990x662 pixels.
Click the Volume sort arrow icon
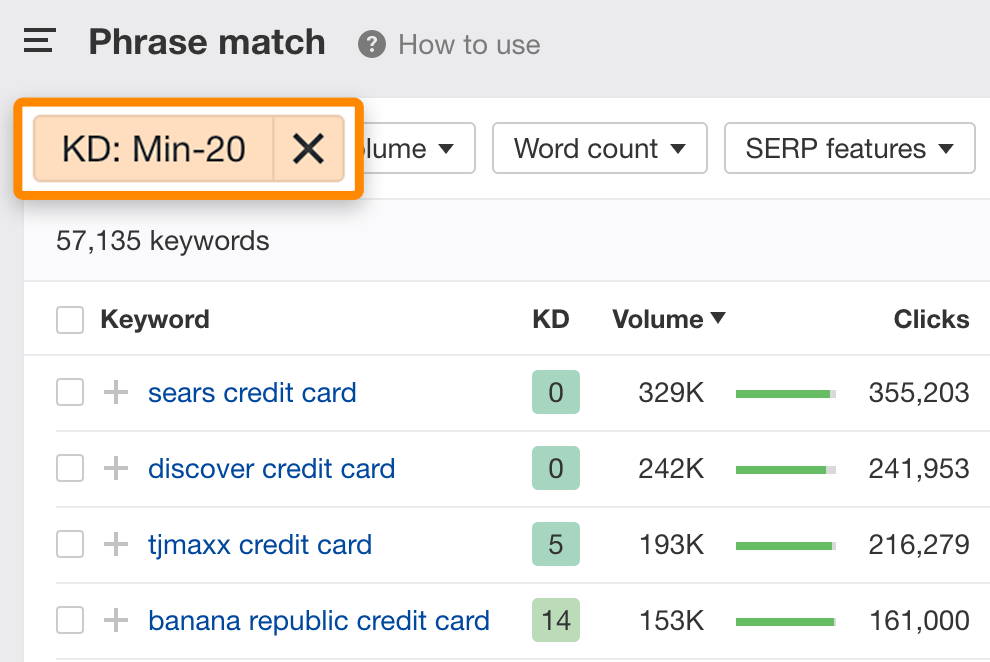(x=718, y=320)
